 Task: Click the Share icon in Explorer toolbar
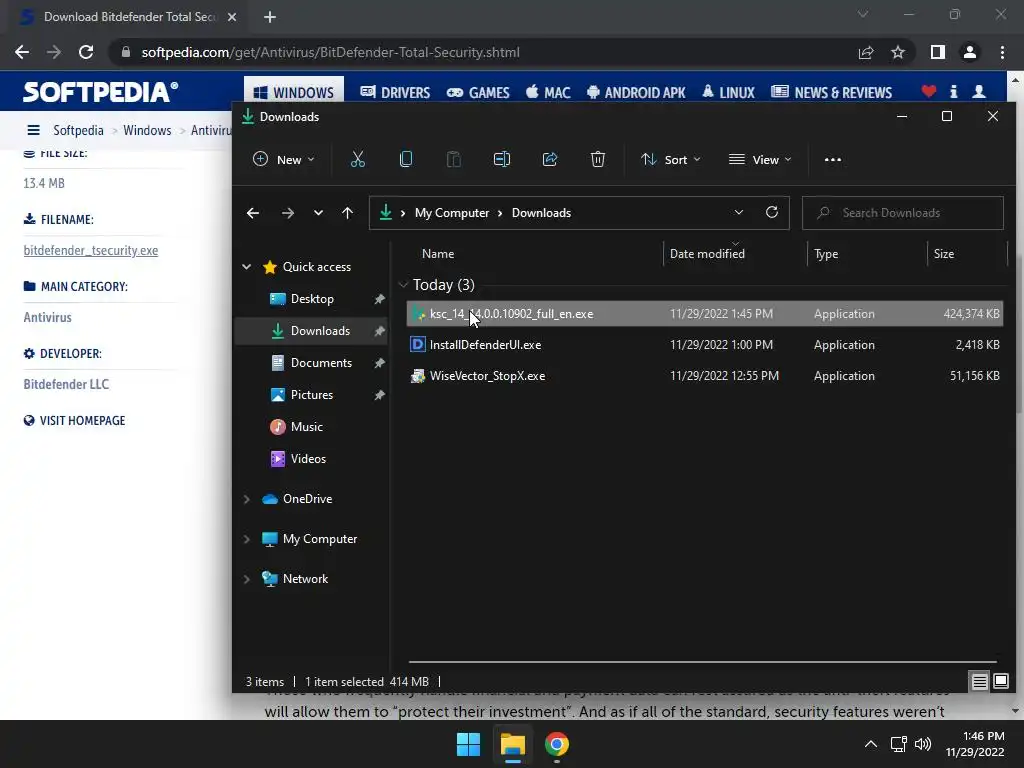tap(550, 159)
